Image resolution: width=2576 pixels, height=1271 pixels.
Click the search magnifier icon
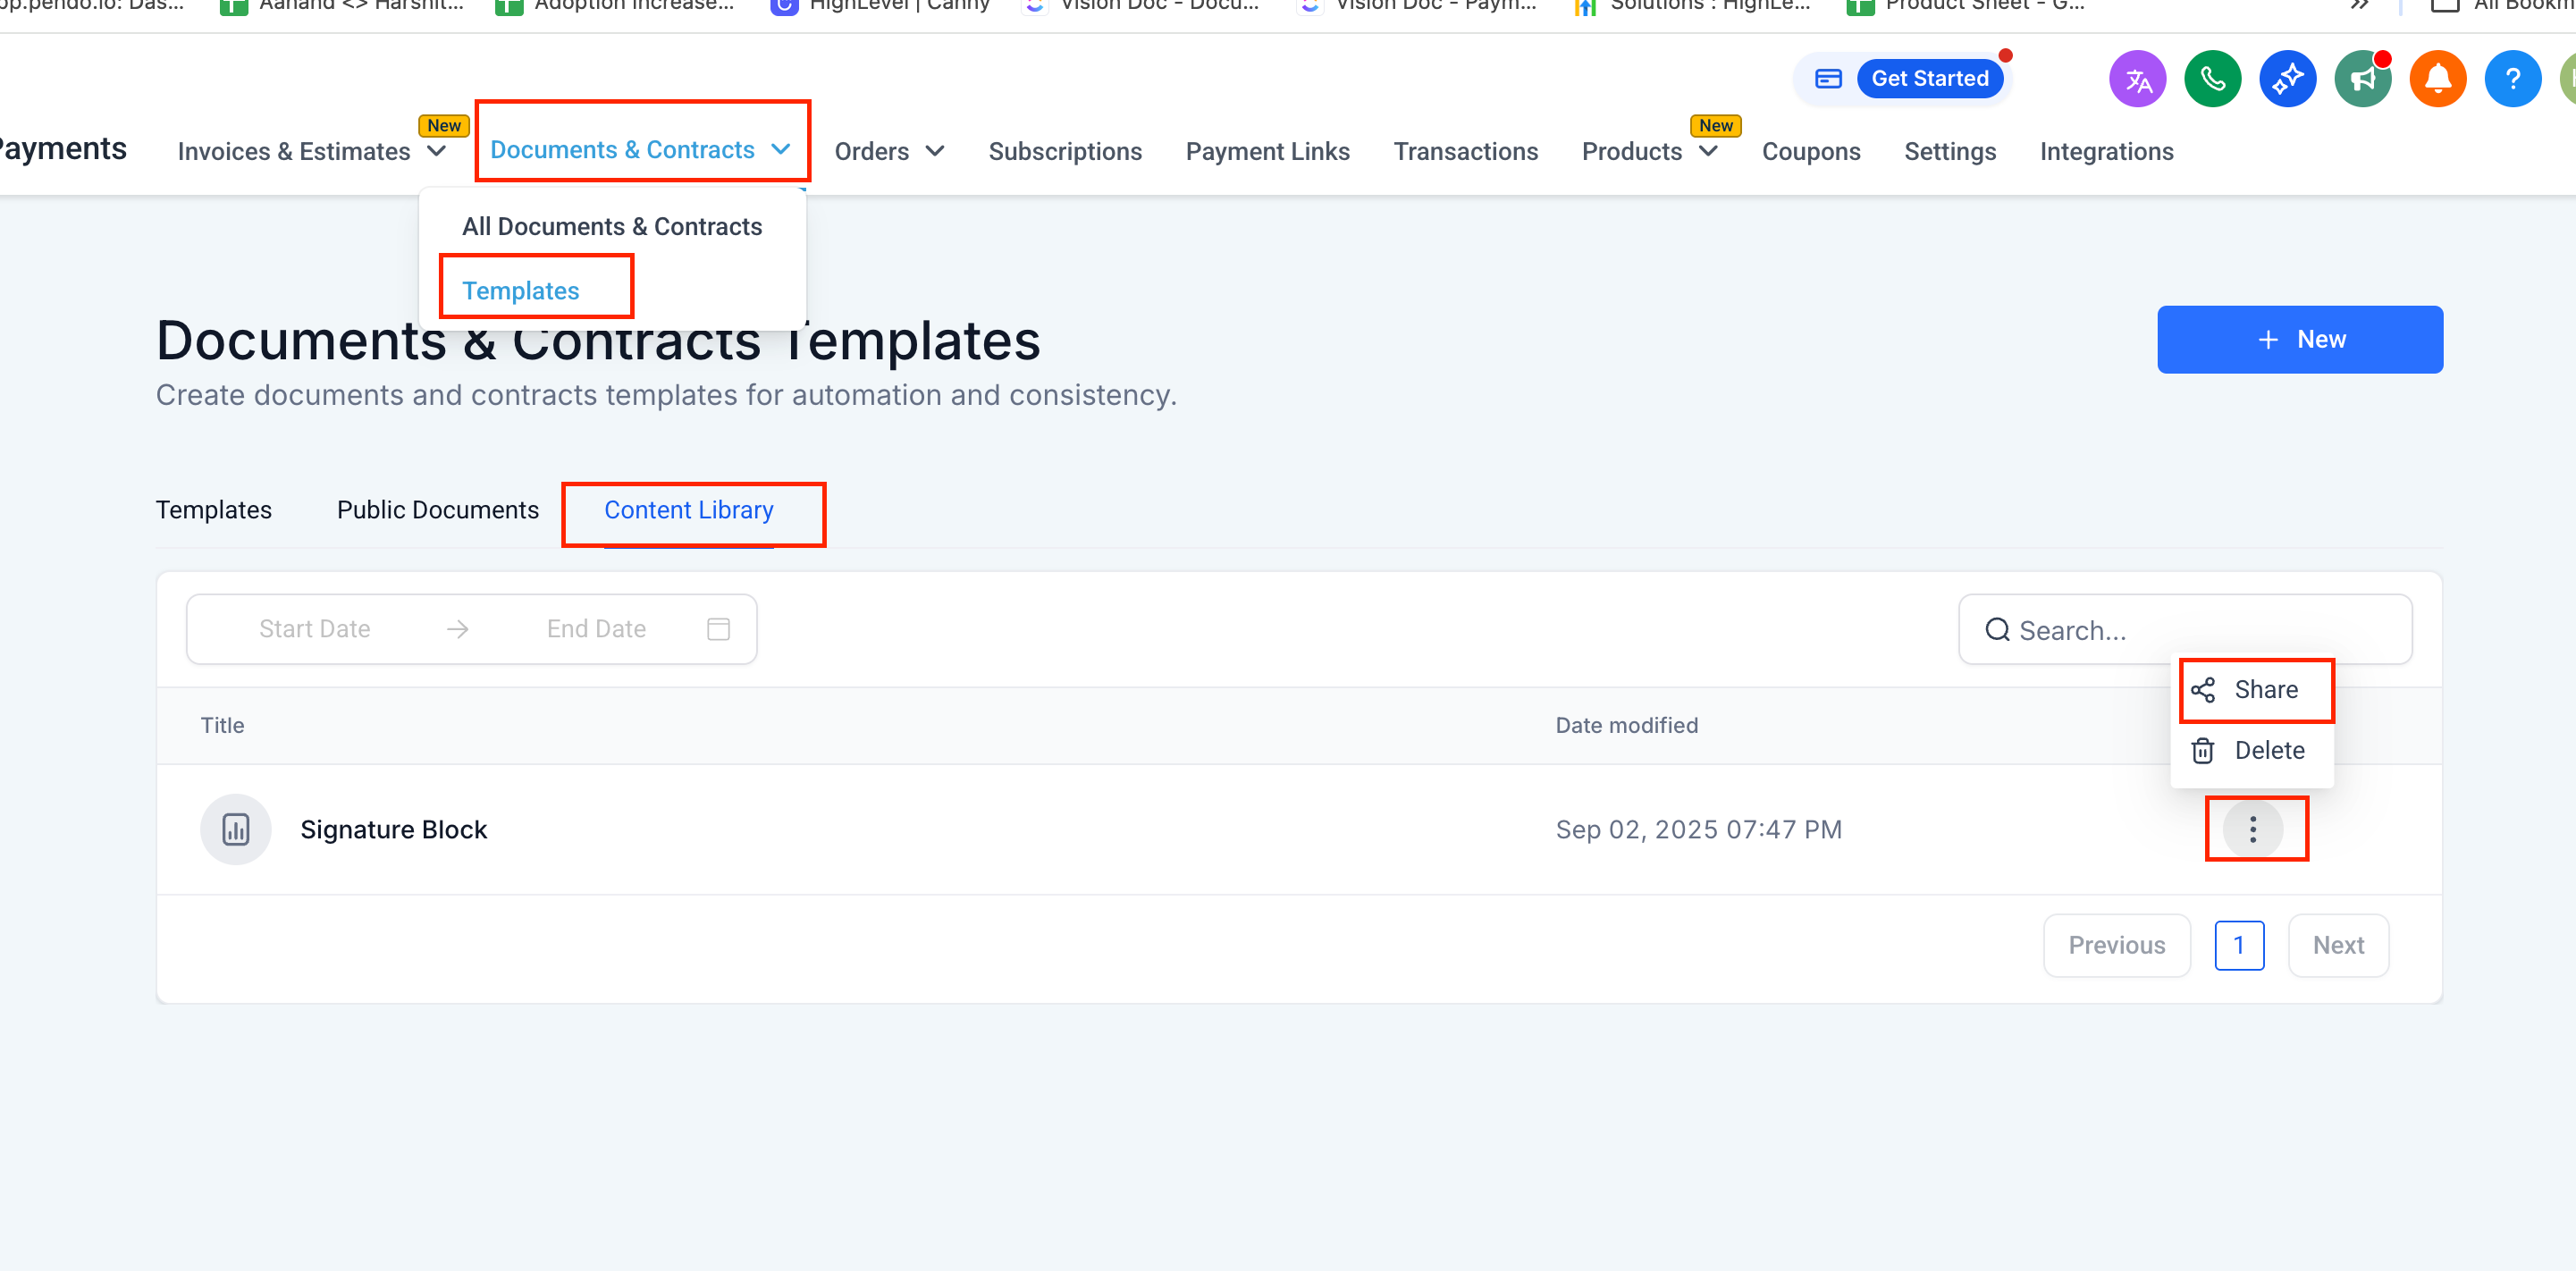tap(1997, 630)
